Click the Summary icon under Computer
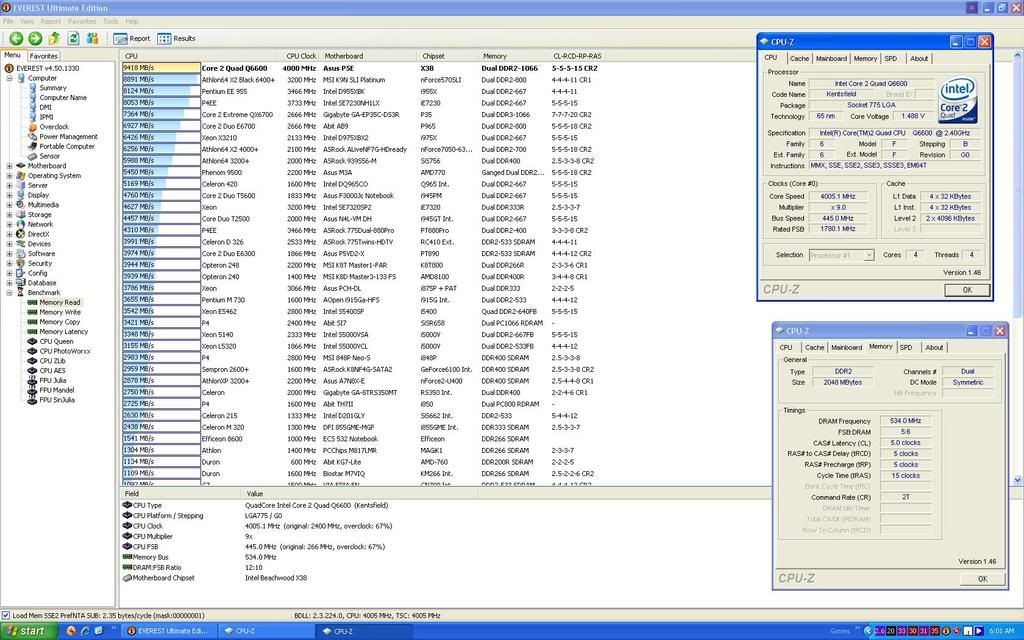1024x640 pixels. 33,88
